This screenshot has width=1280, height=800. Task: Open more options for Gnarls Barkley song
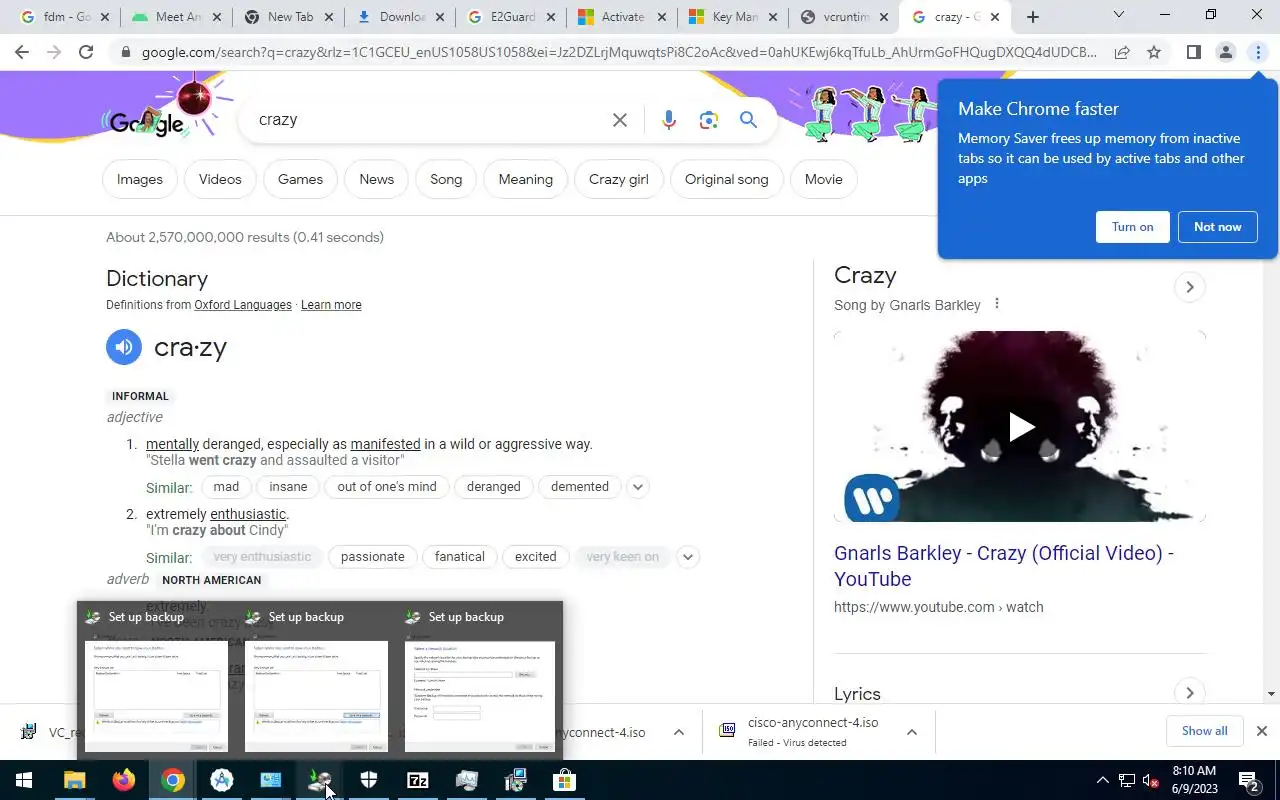coord(996,304)
